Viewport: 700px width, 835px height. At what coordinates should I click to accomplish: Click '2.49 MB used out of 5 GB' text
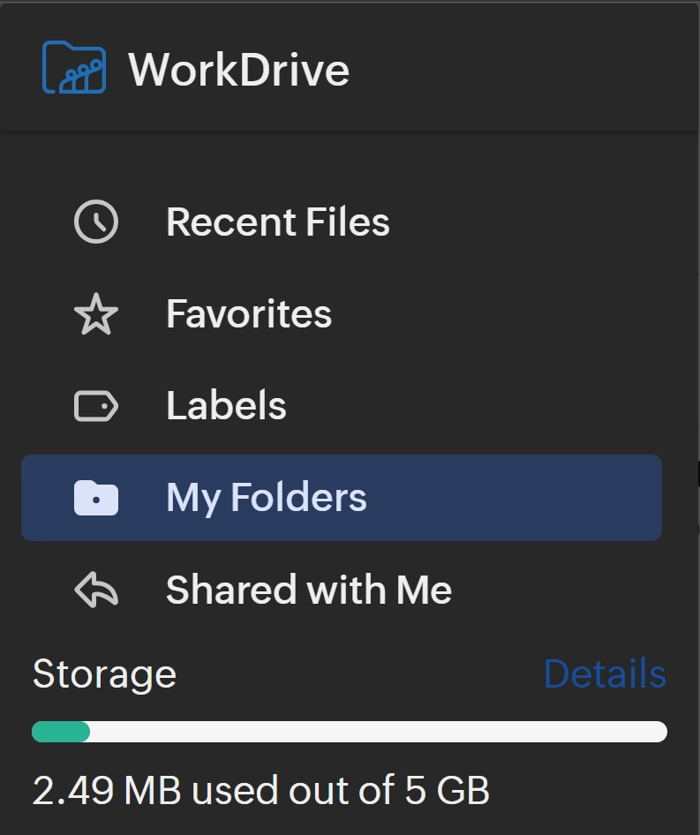(x=261, y=790)
